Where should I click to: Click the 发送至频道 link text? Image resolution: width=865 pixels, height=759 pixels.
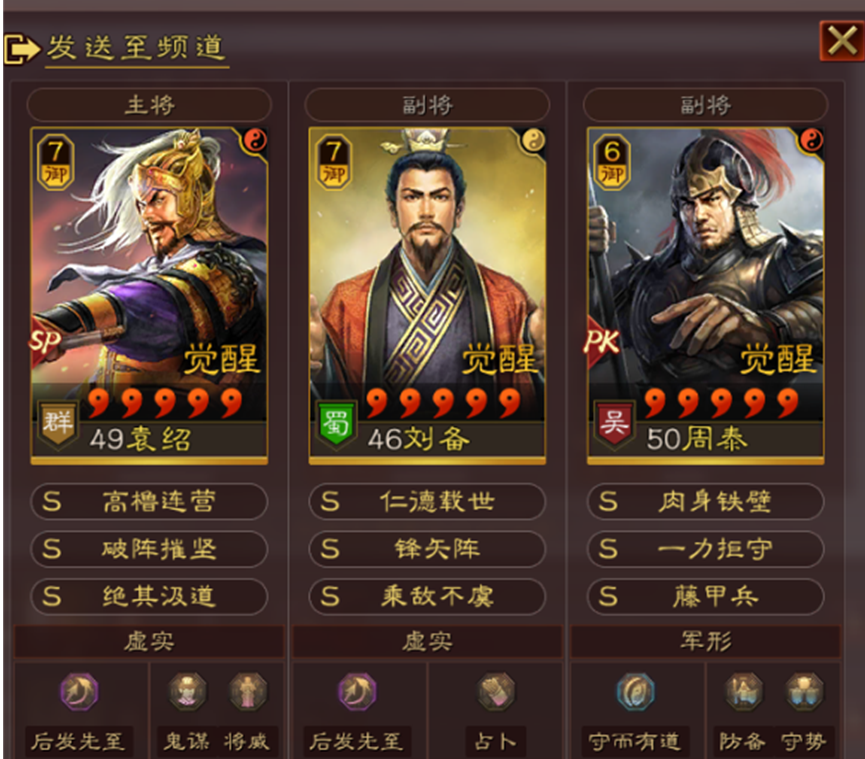click(136, 47)
